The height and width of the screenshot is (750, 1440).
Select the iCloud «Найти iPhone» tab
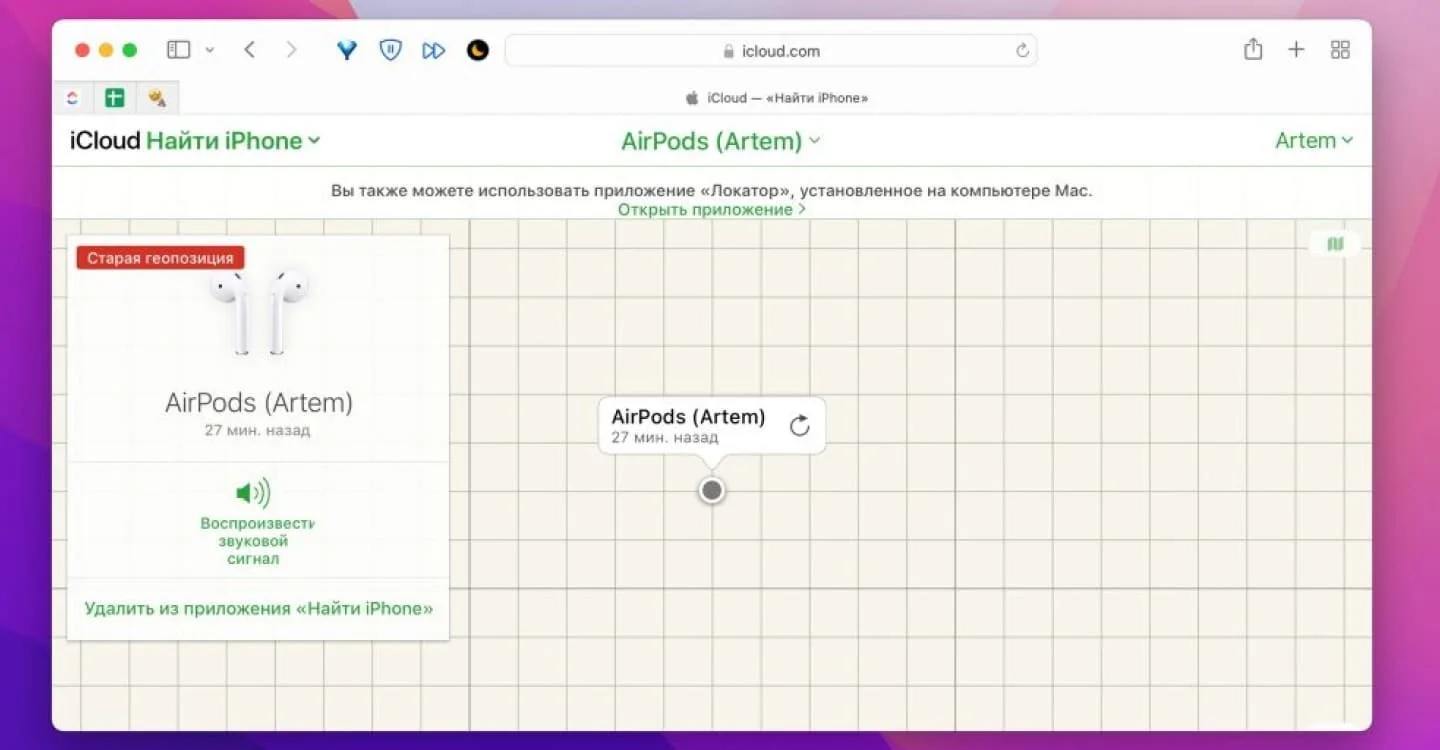[x=776, y=98]
